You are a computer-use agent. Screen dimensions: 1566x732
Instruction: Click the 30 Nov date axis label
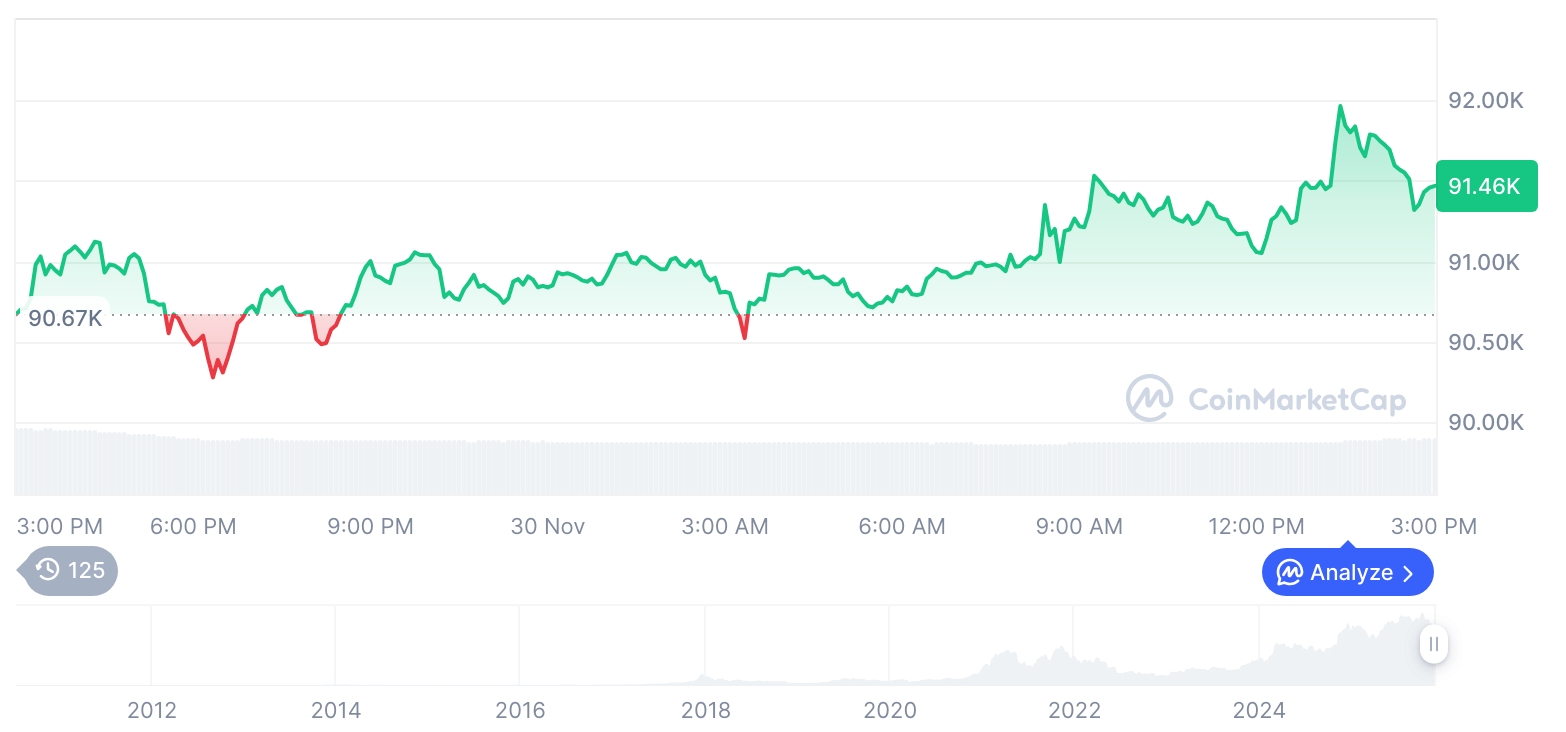coord(548,526)
